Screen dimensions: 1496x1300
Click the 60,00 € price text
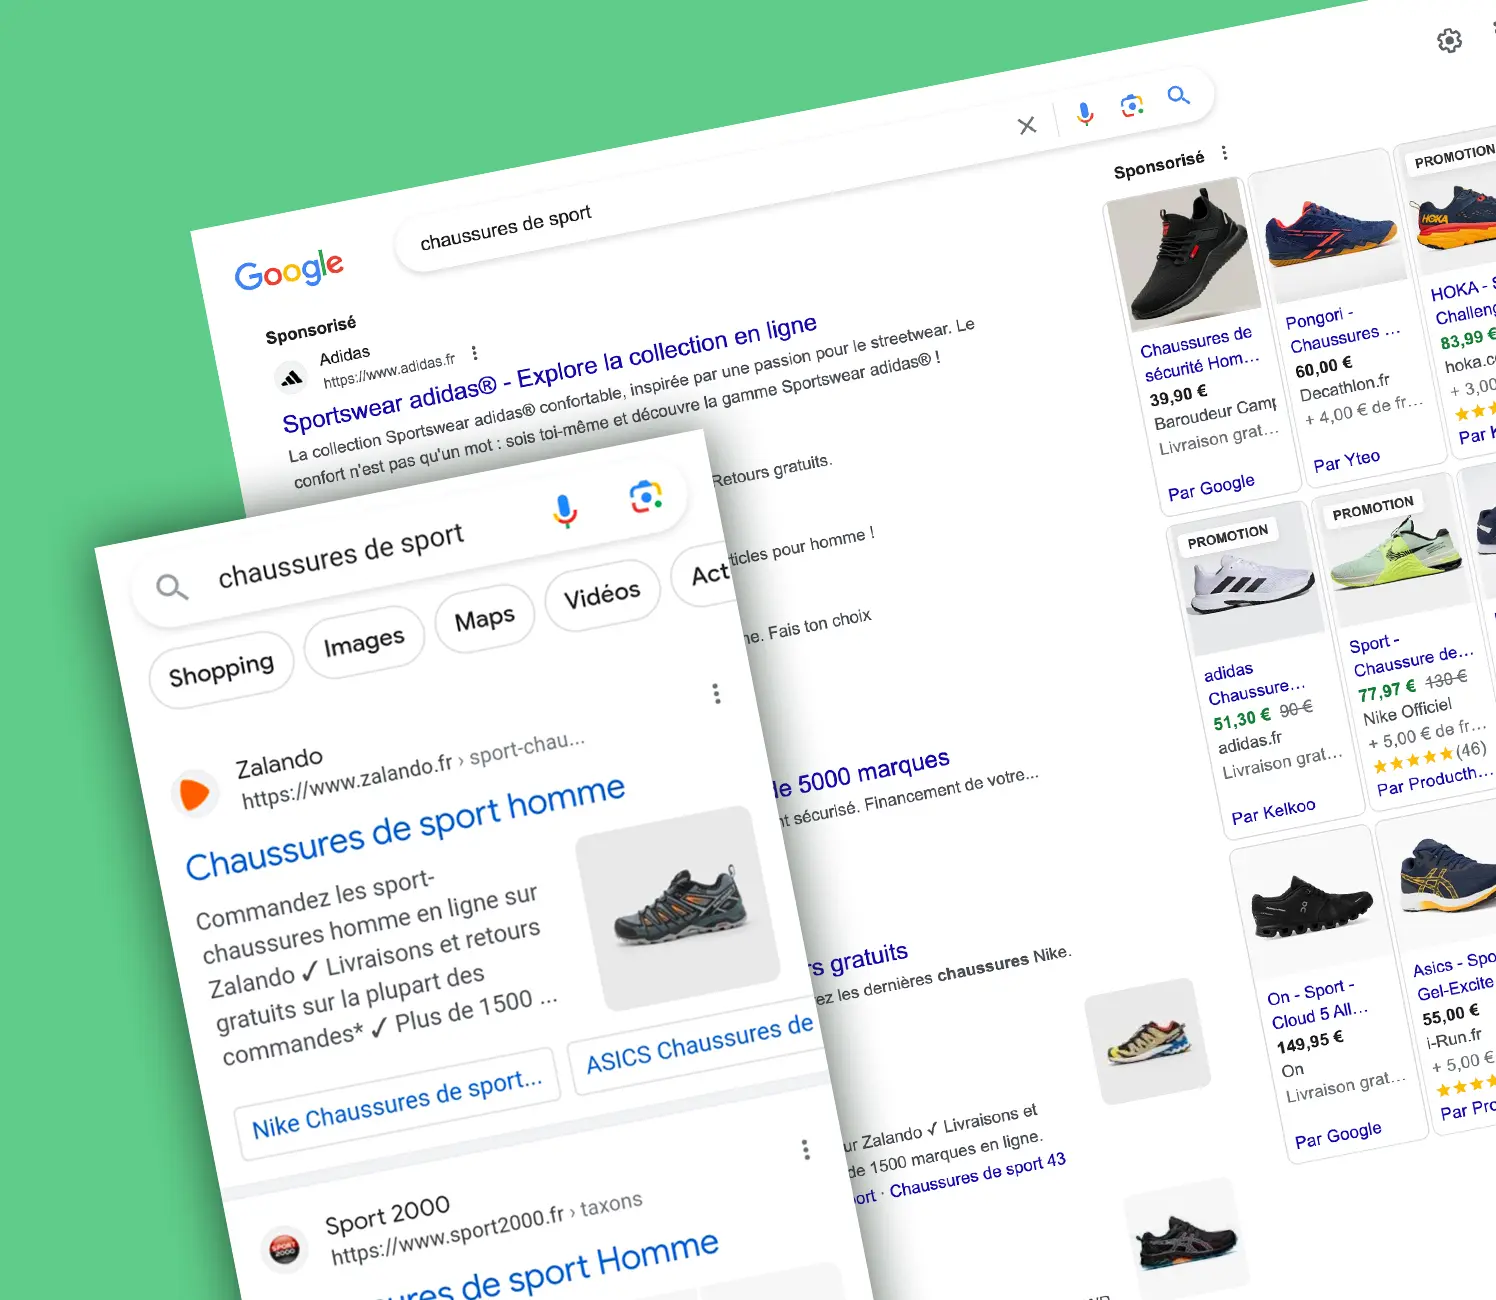(1324, 367)
